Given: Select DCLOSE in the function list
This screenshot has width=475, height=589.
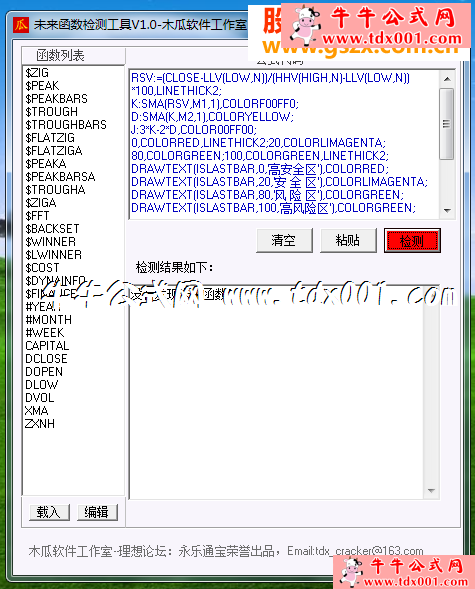Looking at the screenshot, I should 46,359.
